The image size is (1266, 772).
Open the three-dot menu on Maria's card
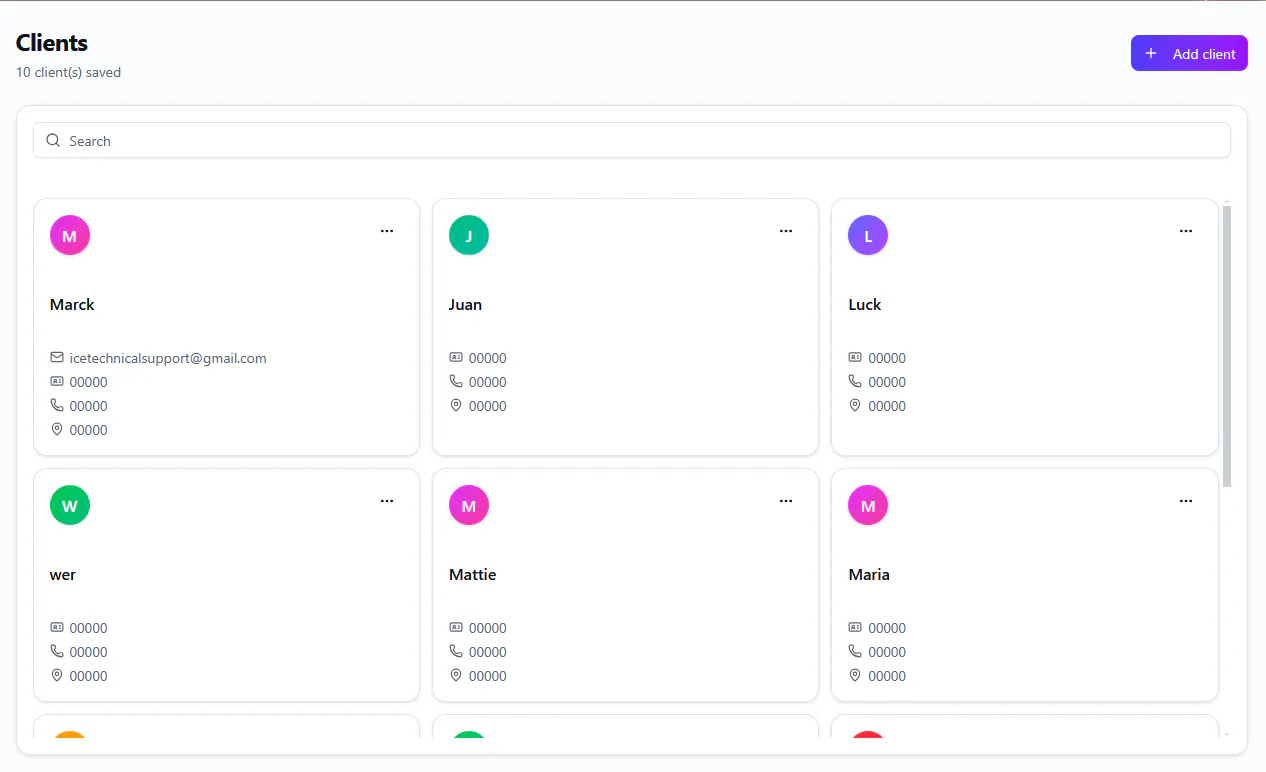tap(1186, 501)
